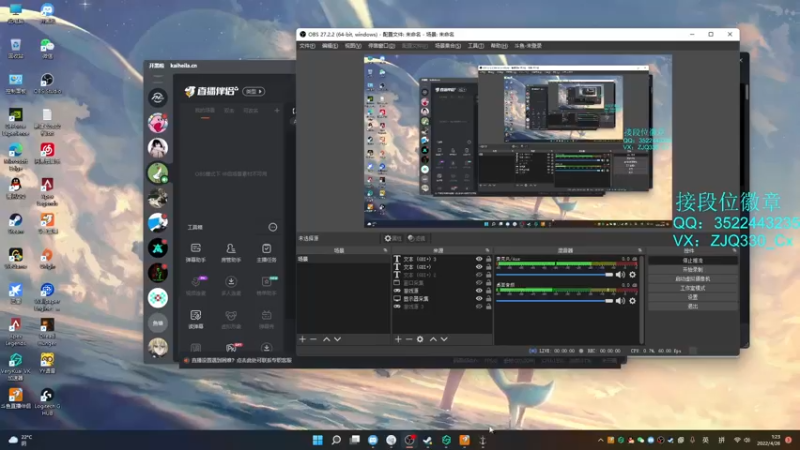Click 设置 (Settings) button in OBS controls
This screenshot has height=450, width=800.
click(692, 297)
